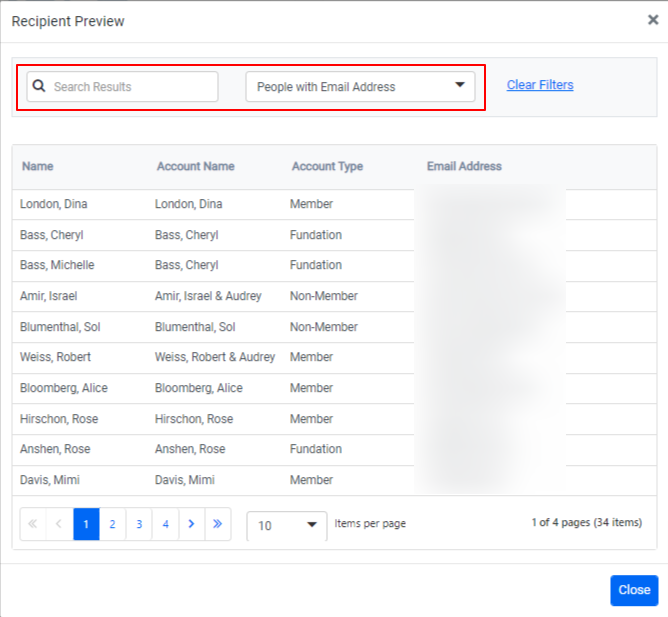Screen dimensions: 668x617
Task: Select the name London, Dina
Action: [54, 204]
